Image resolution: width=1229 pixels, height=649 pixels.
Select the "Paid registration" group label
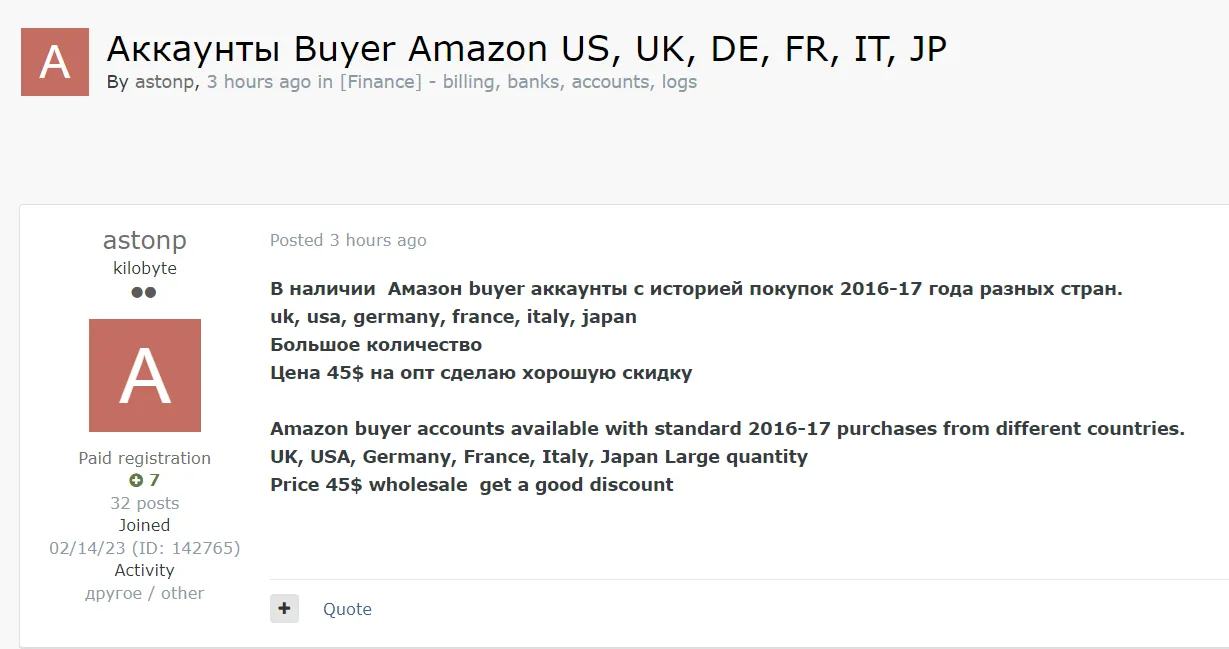pos(145,458)
